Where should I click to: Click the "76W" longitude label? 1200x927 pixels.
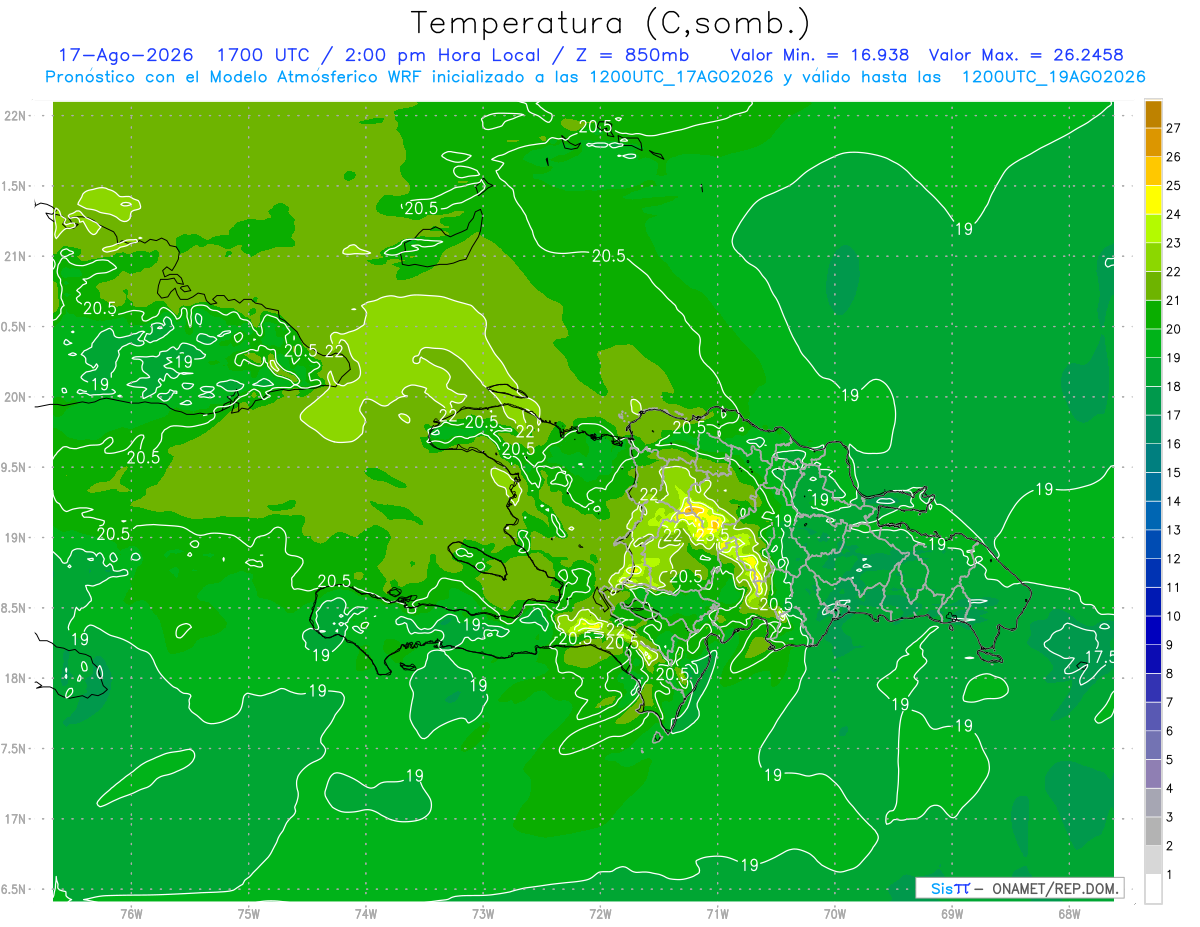pyautogui.click(x=131, y=913)
